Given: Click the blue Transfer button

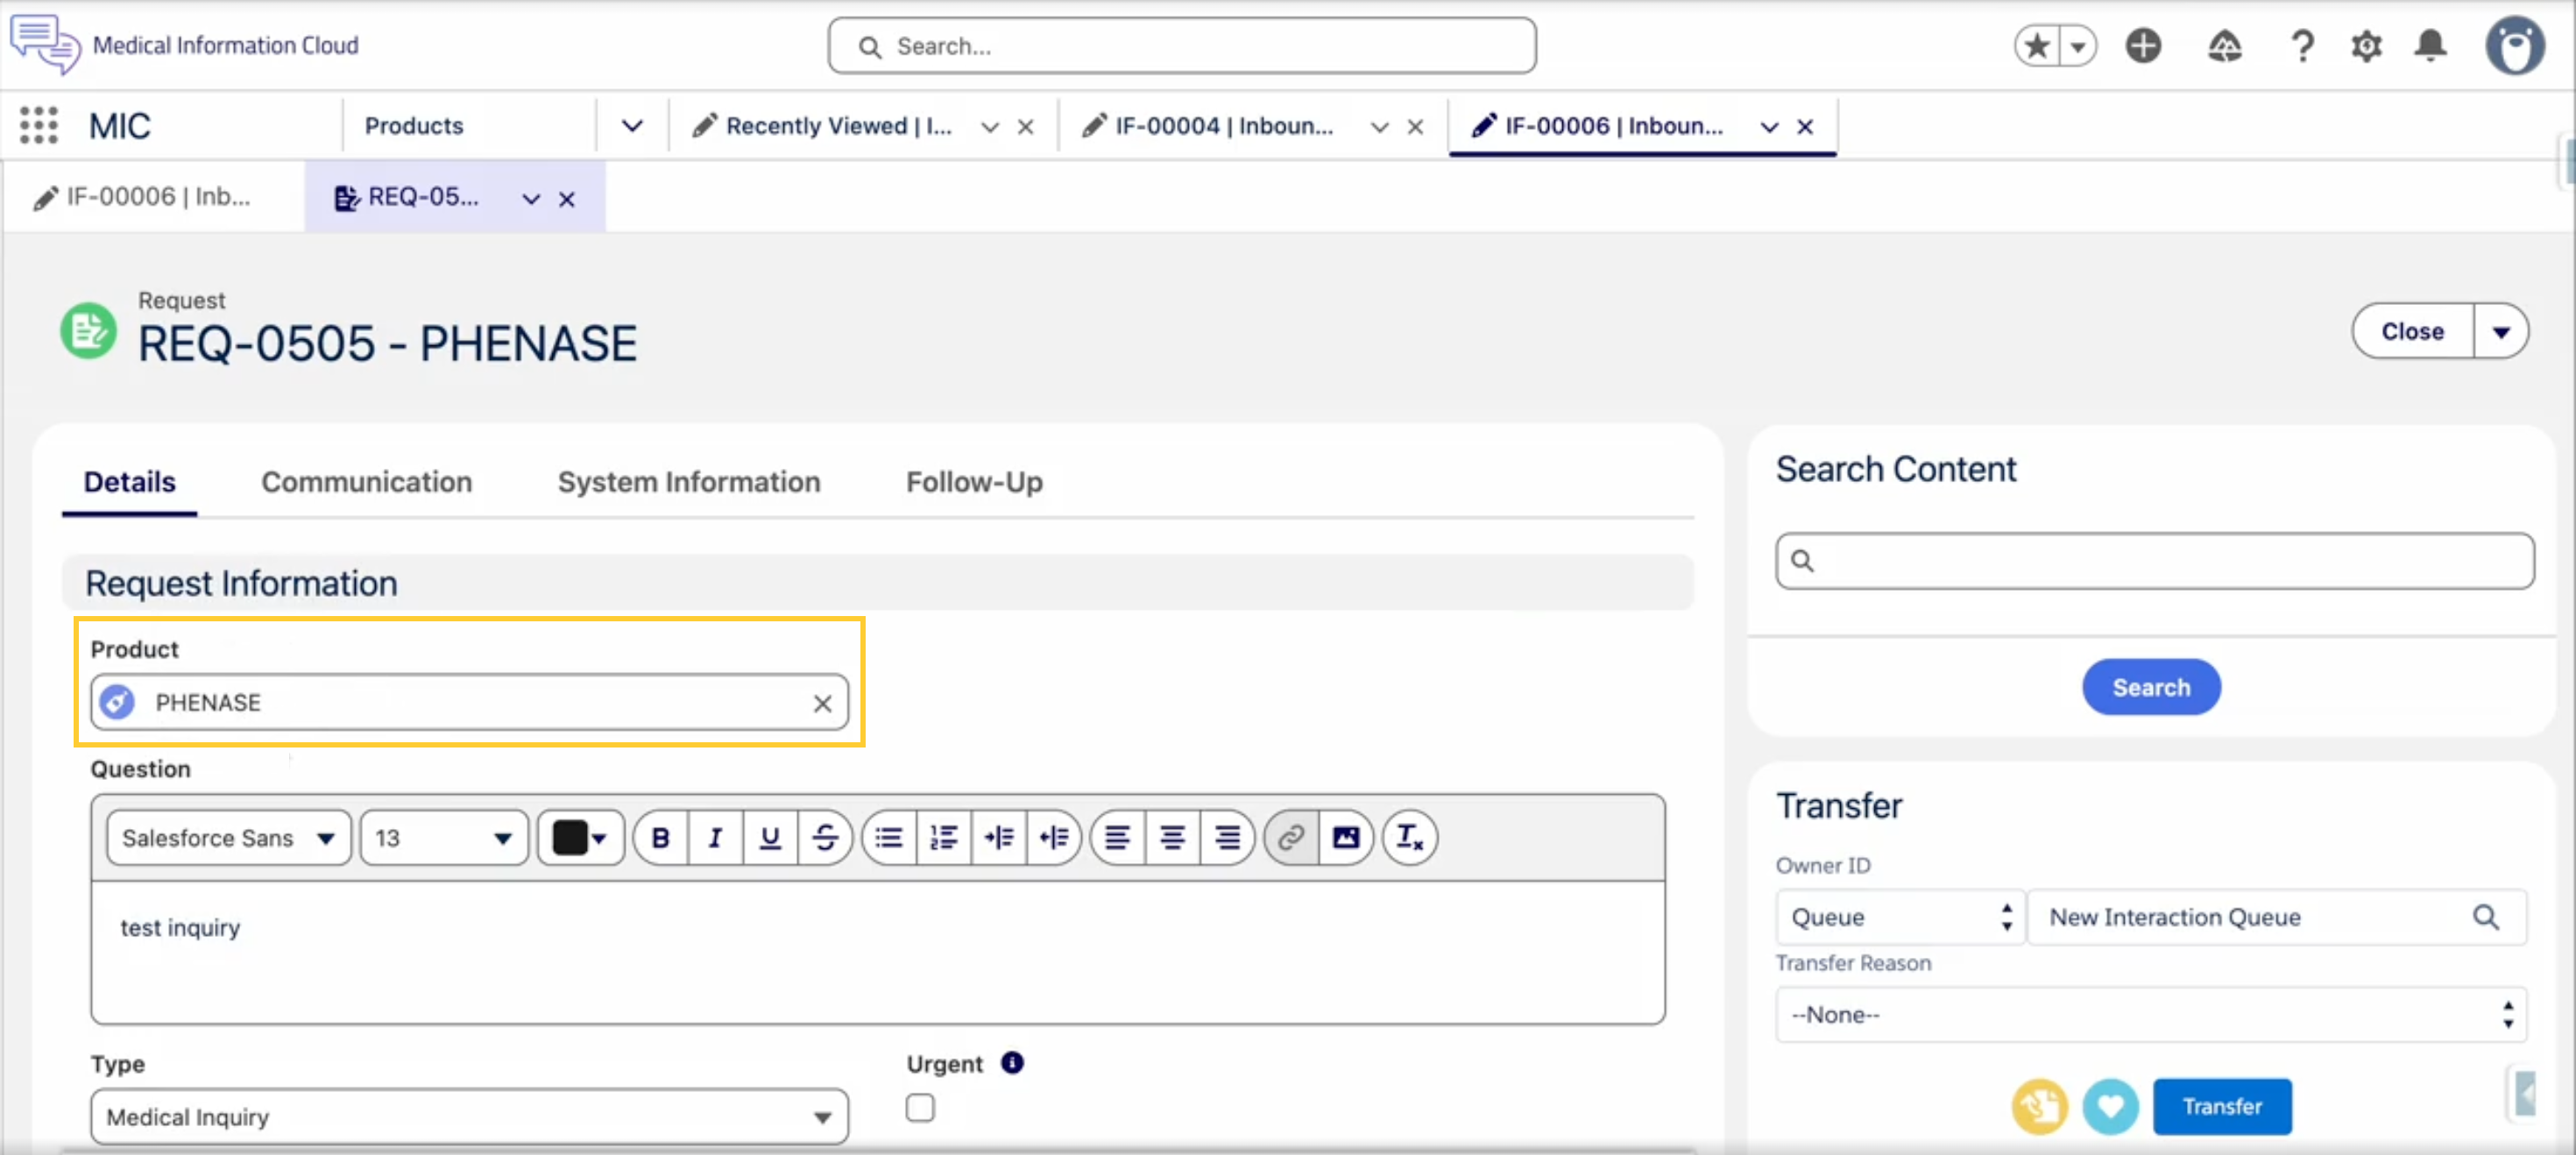Looking at the screenshot, I should 2222,1107.
